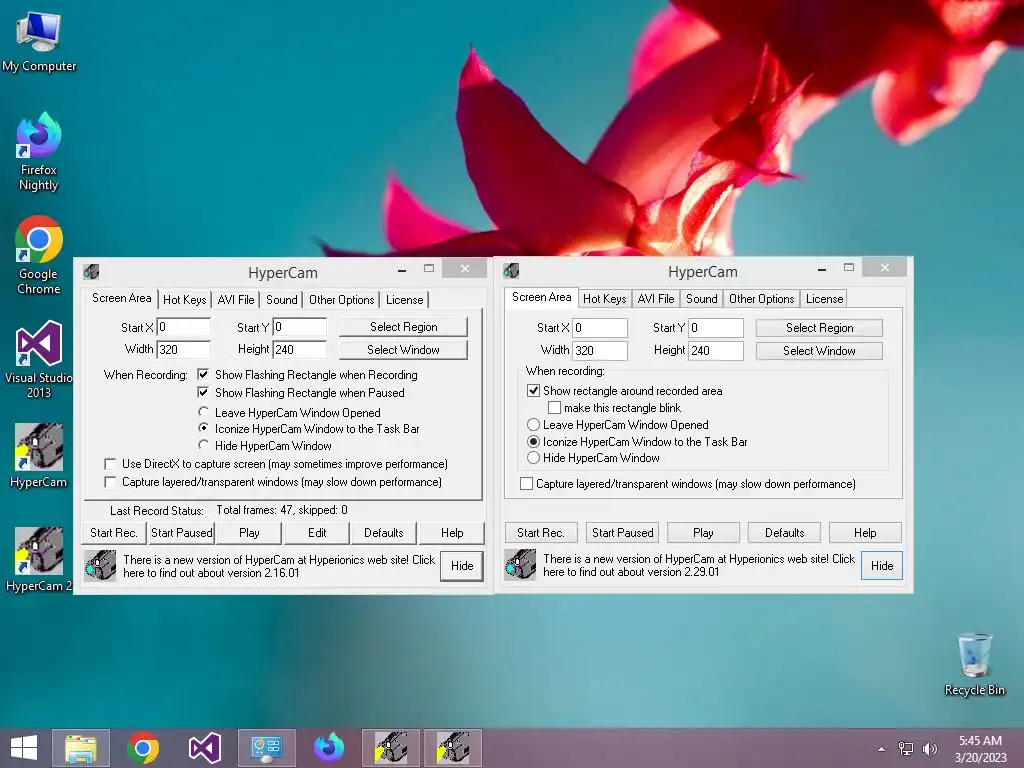Image resolution: width=1024 pixels, height=768 pixels.
Task: Select the HyperCam desktop shortcut
Action: click(x=39, y=456)
